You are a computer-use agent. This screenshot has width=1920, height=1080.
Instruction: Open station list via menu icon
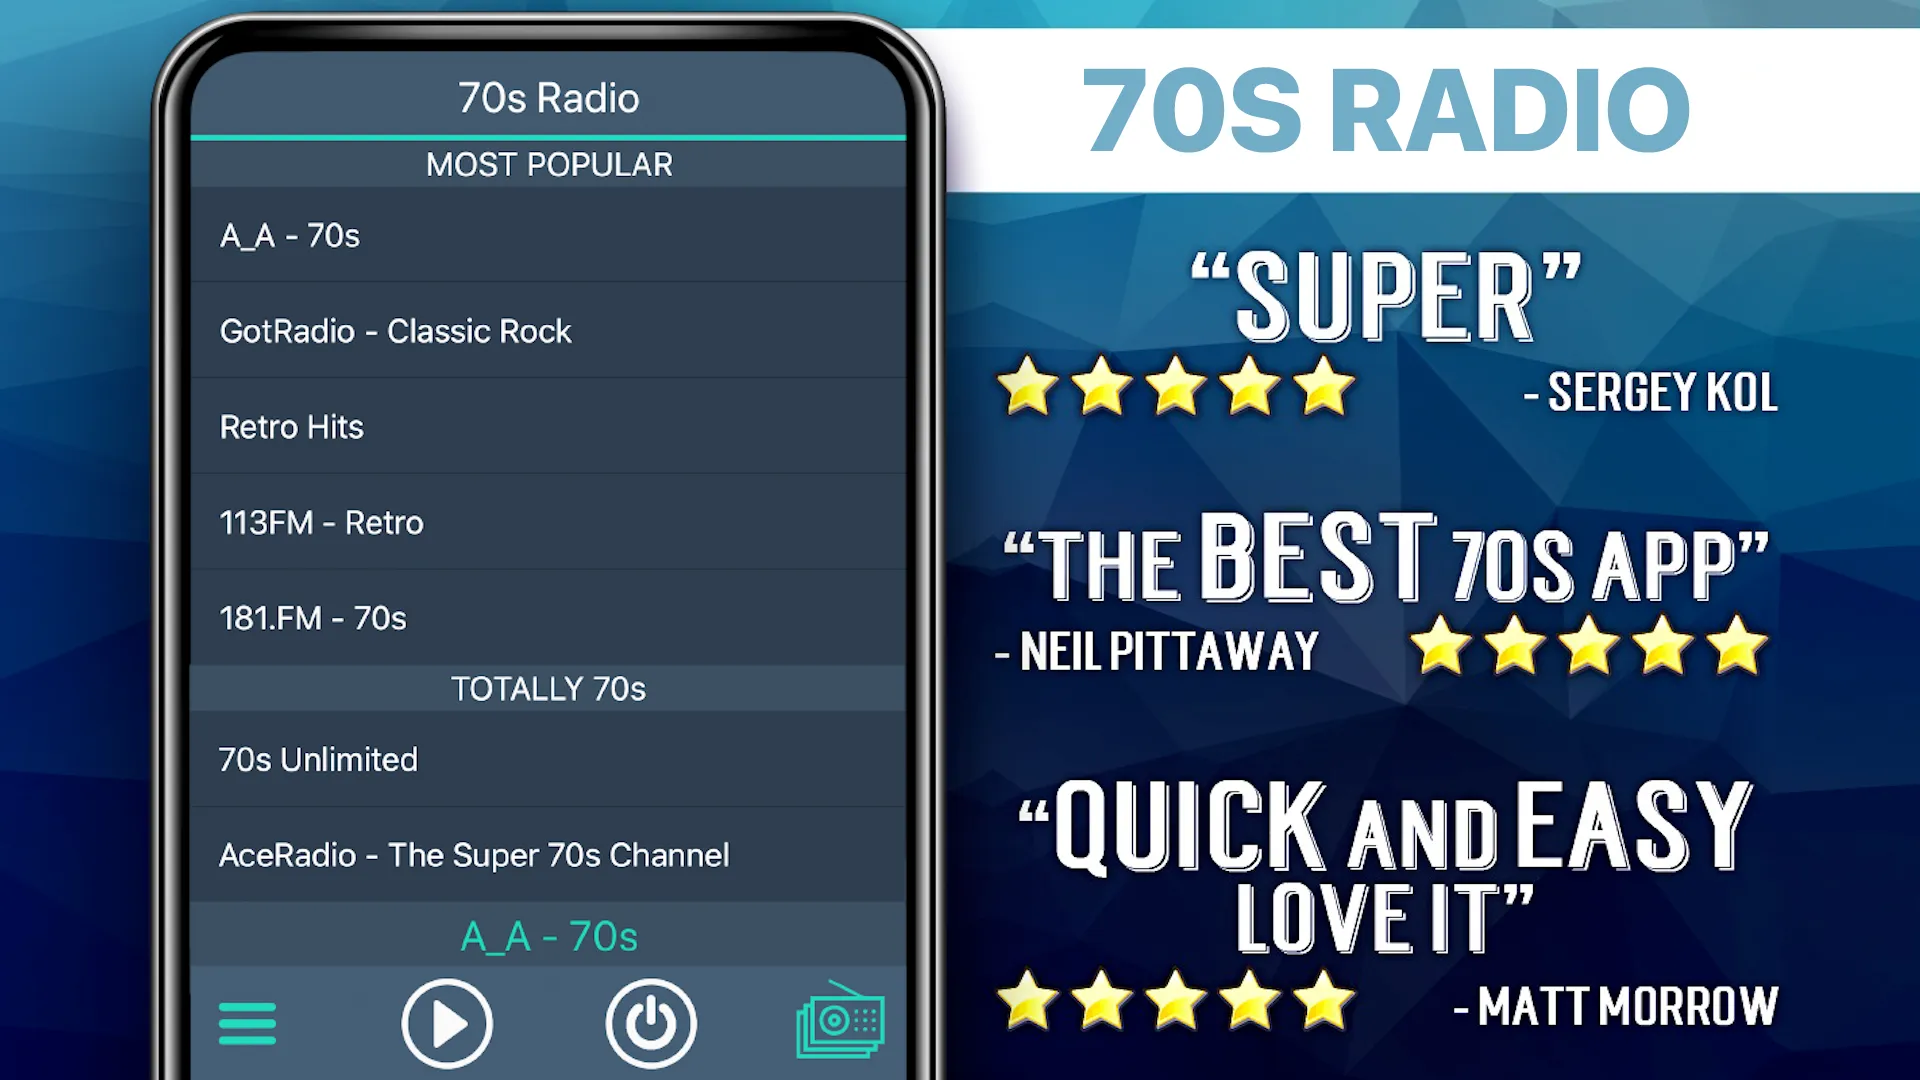pos(247,1022)
